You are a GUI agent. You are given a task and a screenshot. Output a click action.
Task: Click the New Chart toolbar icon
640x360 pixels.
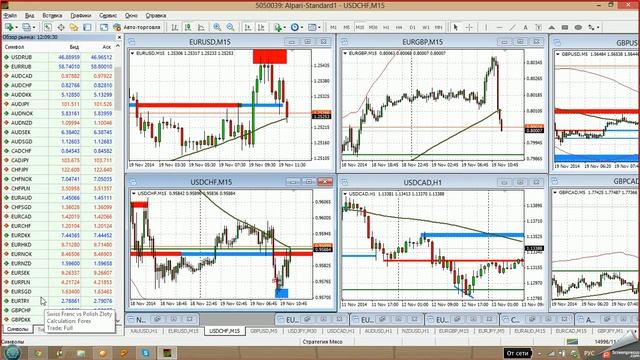9,27
